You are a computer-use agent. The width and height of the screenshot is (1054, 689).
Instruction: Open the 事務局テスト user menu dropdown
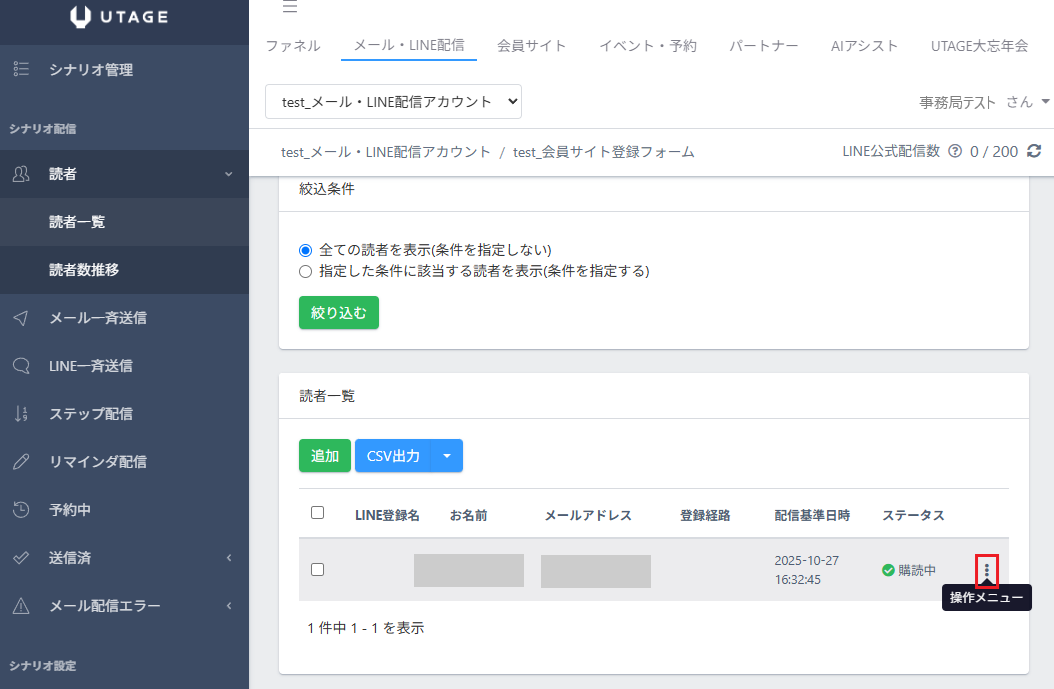tap(985, 102)
